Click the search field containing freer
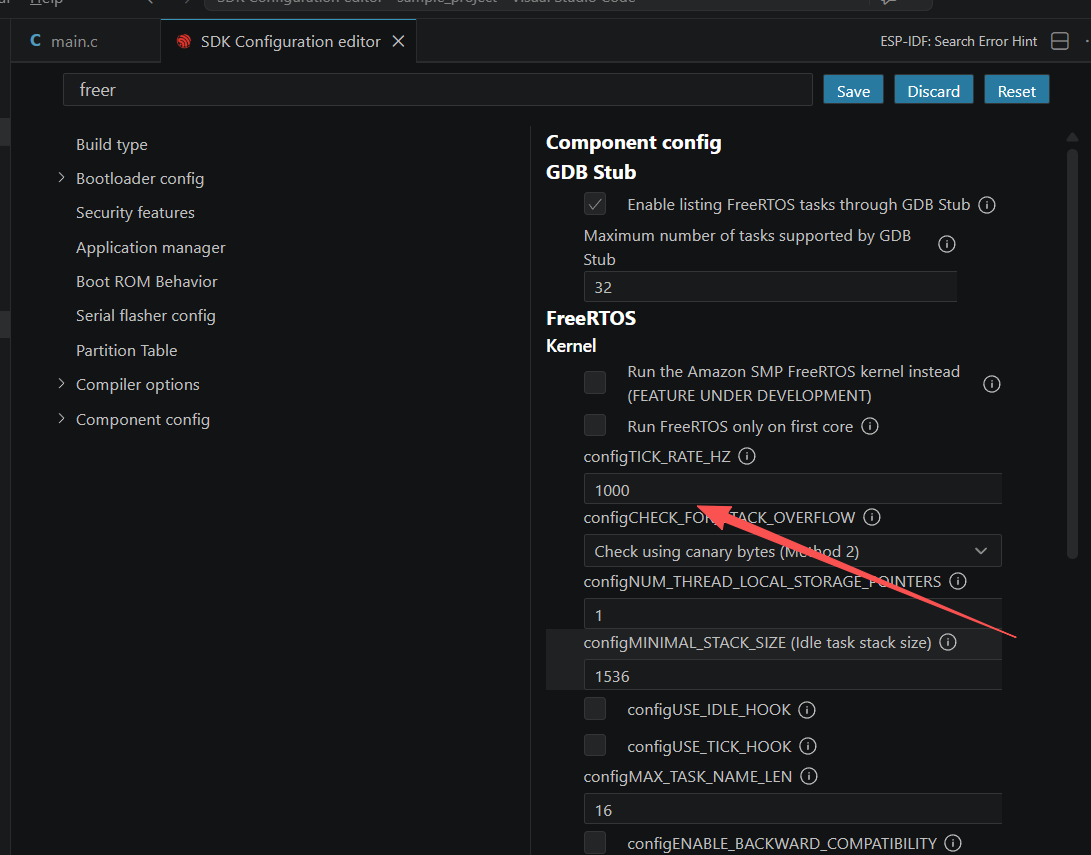Screen dimensions: 1091x855 pos(438,90)
